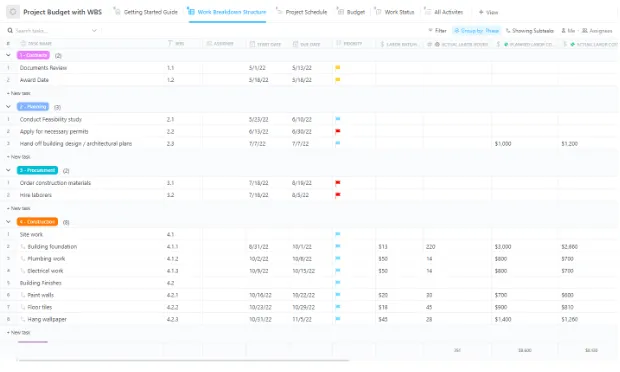Open the Hire laborers task
This screenshot has height=372, width=620.
[x=36, y=195]
